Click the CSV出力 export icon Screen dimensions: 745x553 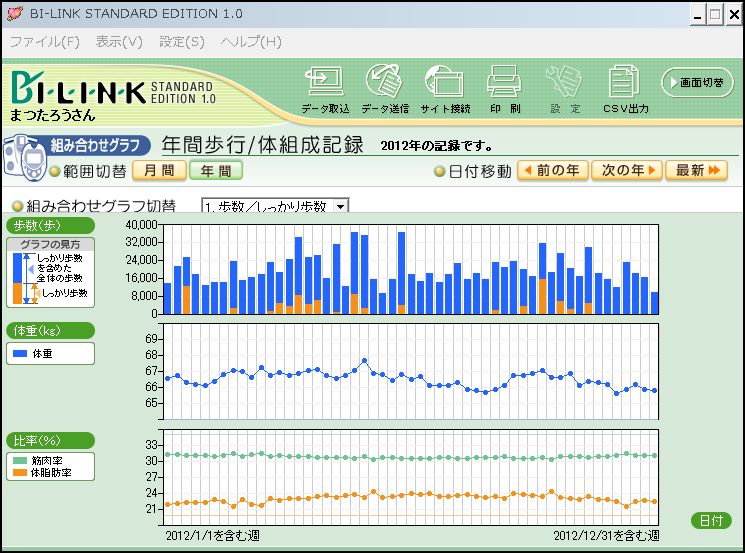625,86
